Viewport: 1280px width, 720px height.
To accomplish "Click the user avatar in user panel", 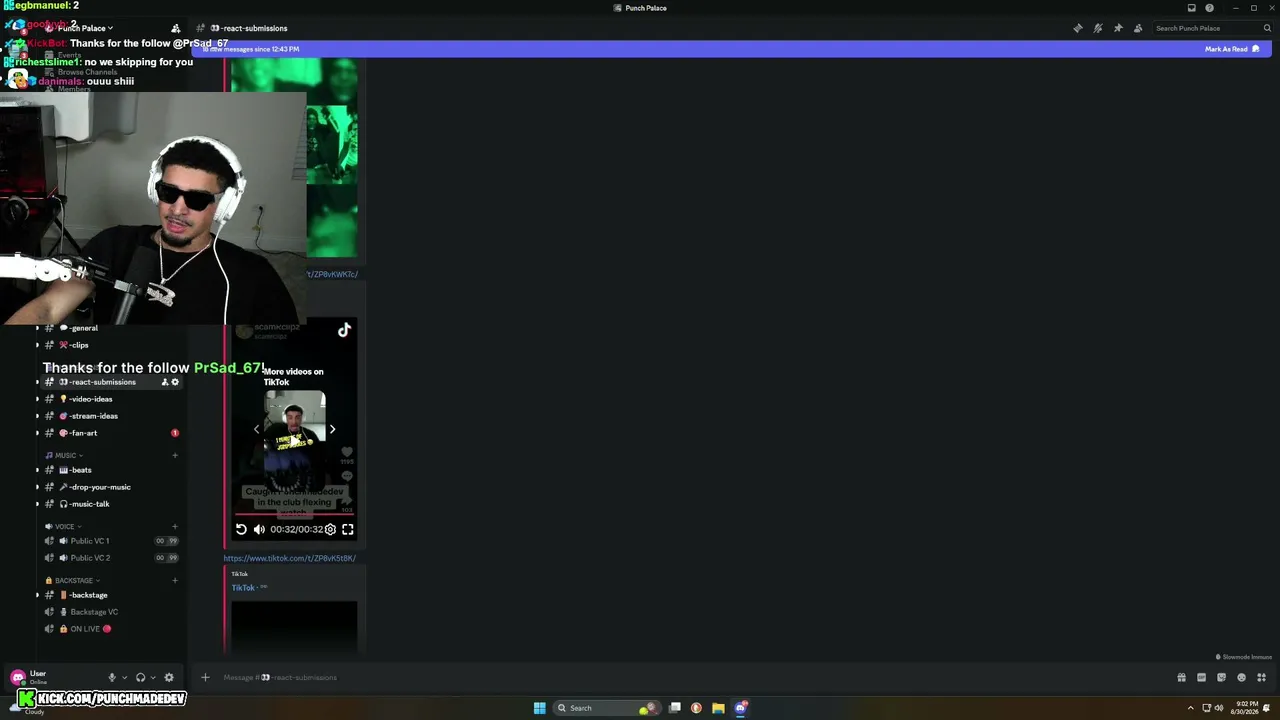I will (x=18, y=677).
